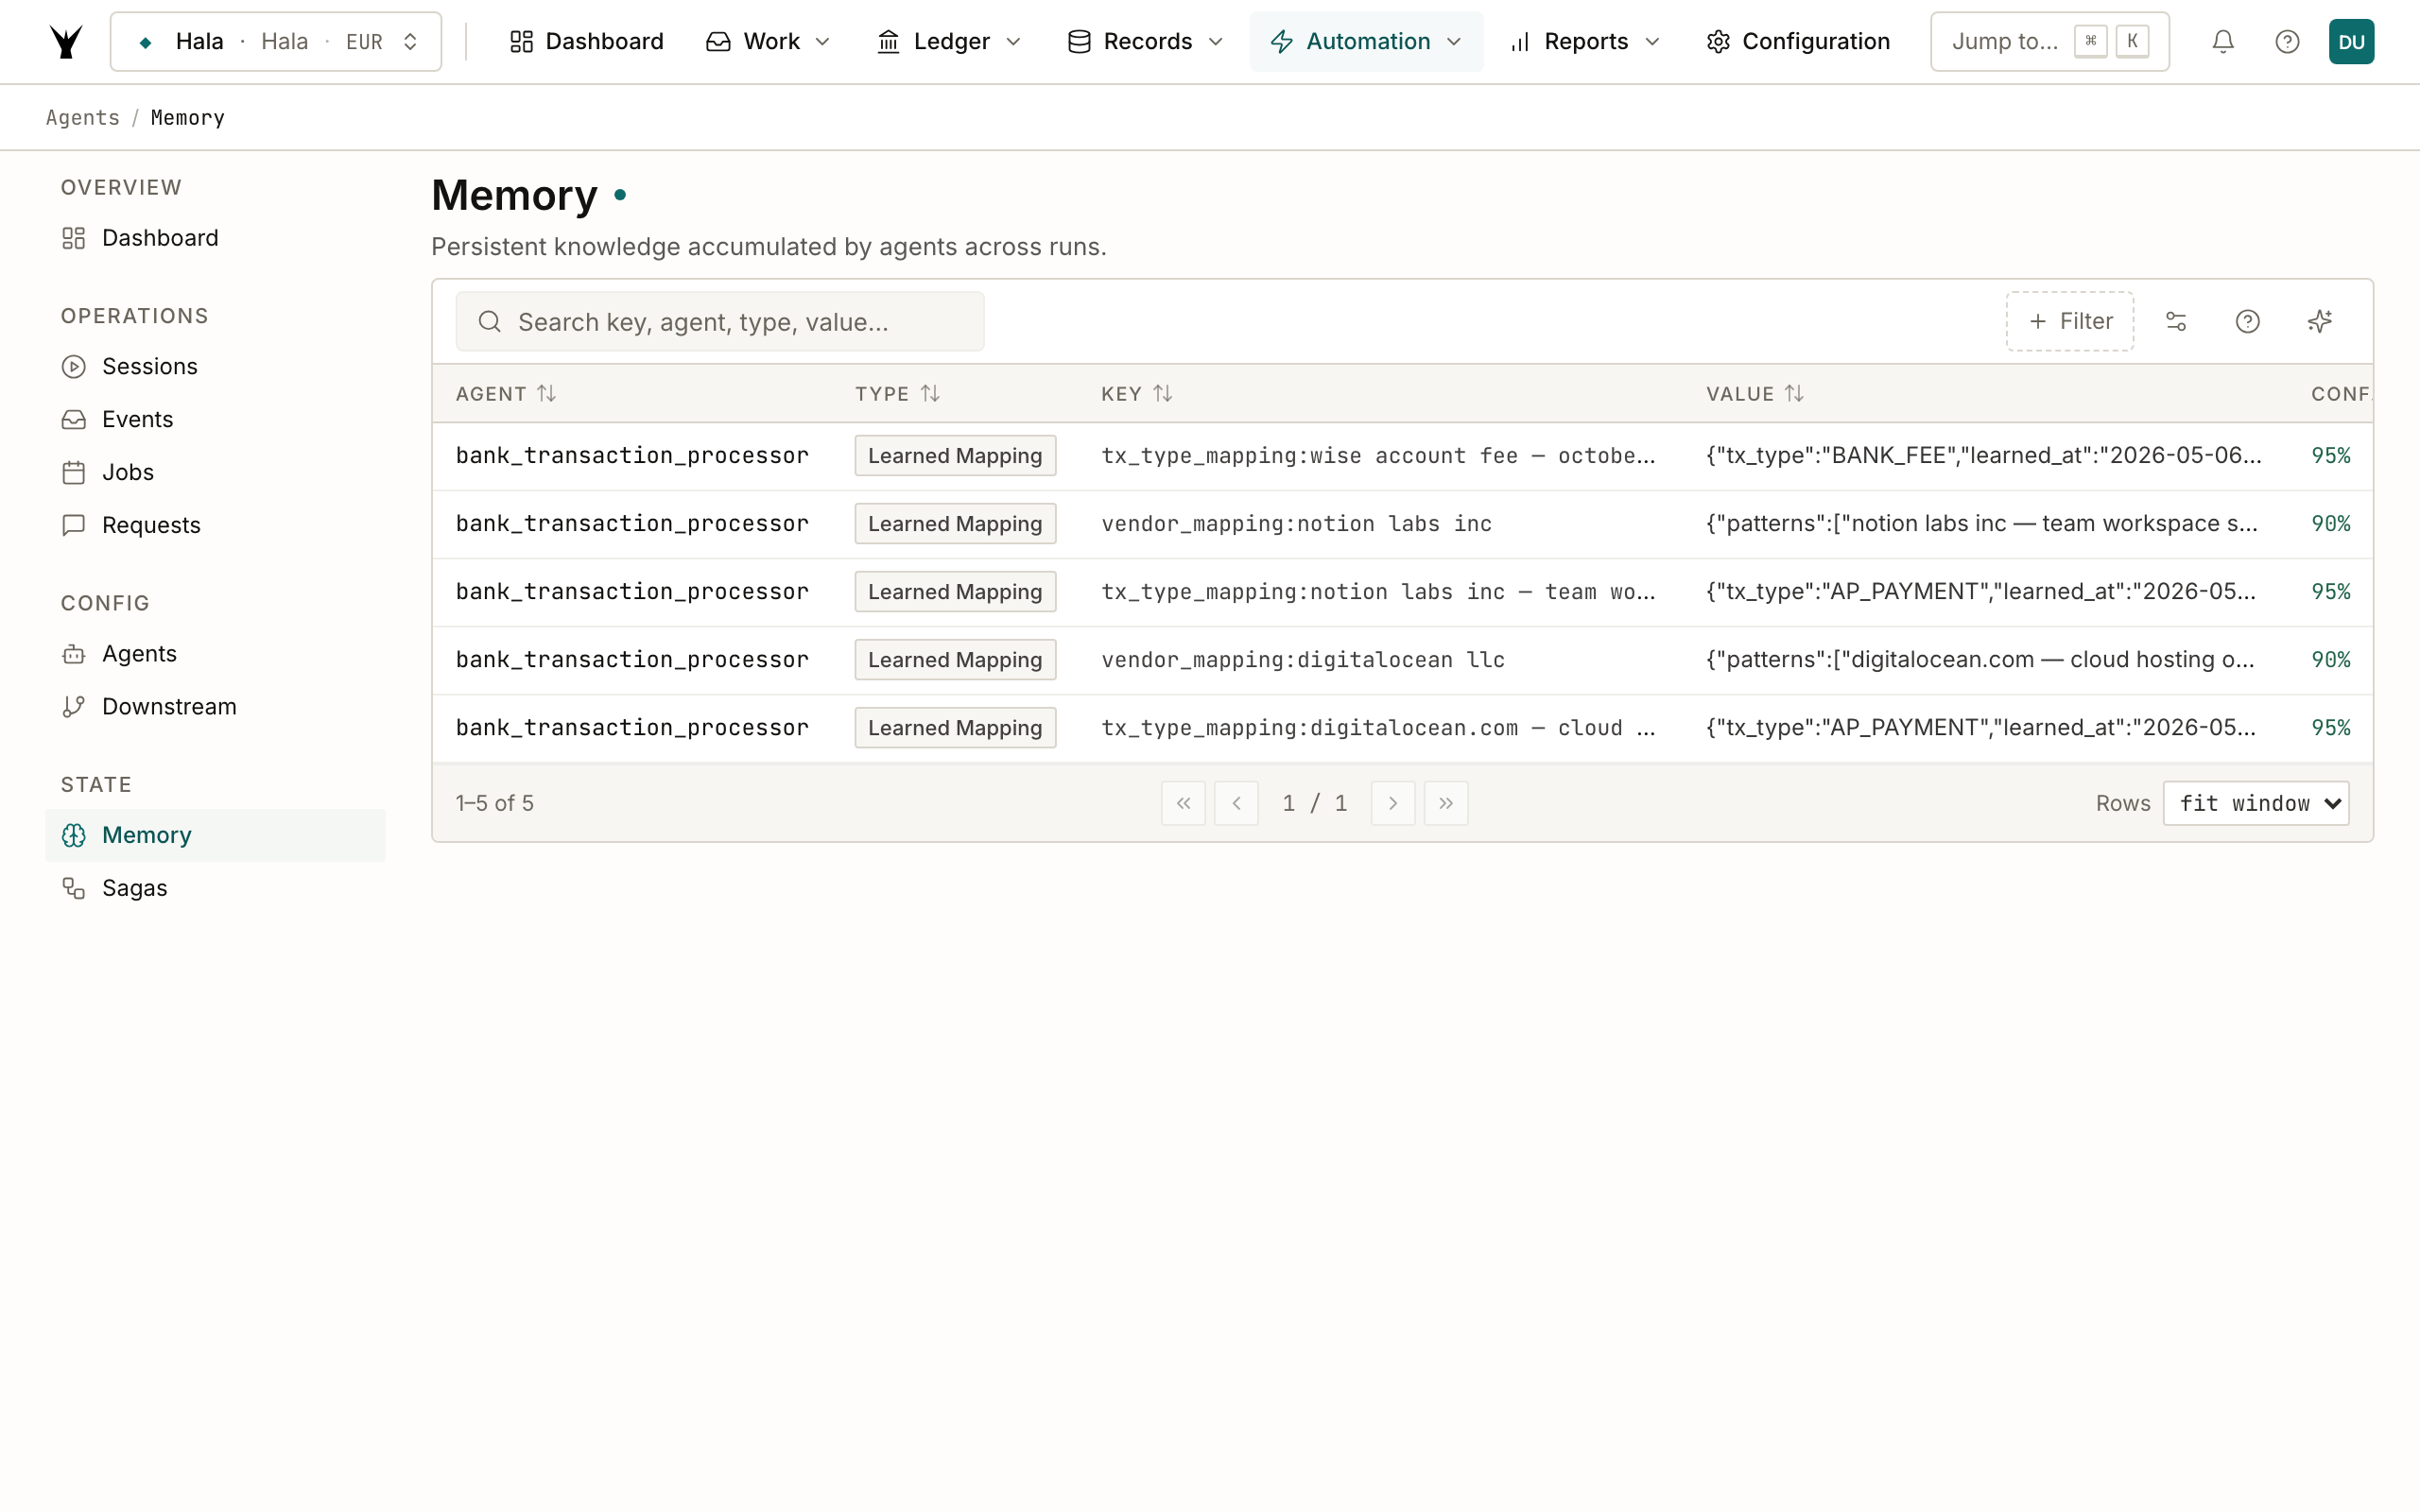Open the help icon in top bar
2420x1512 pixels.
click(x=2287, y=42)
